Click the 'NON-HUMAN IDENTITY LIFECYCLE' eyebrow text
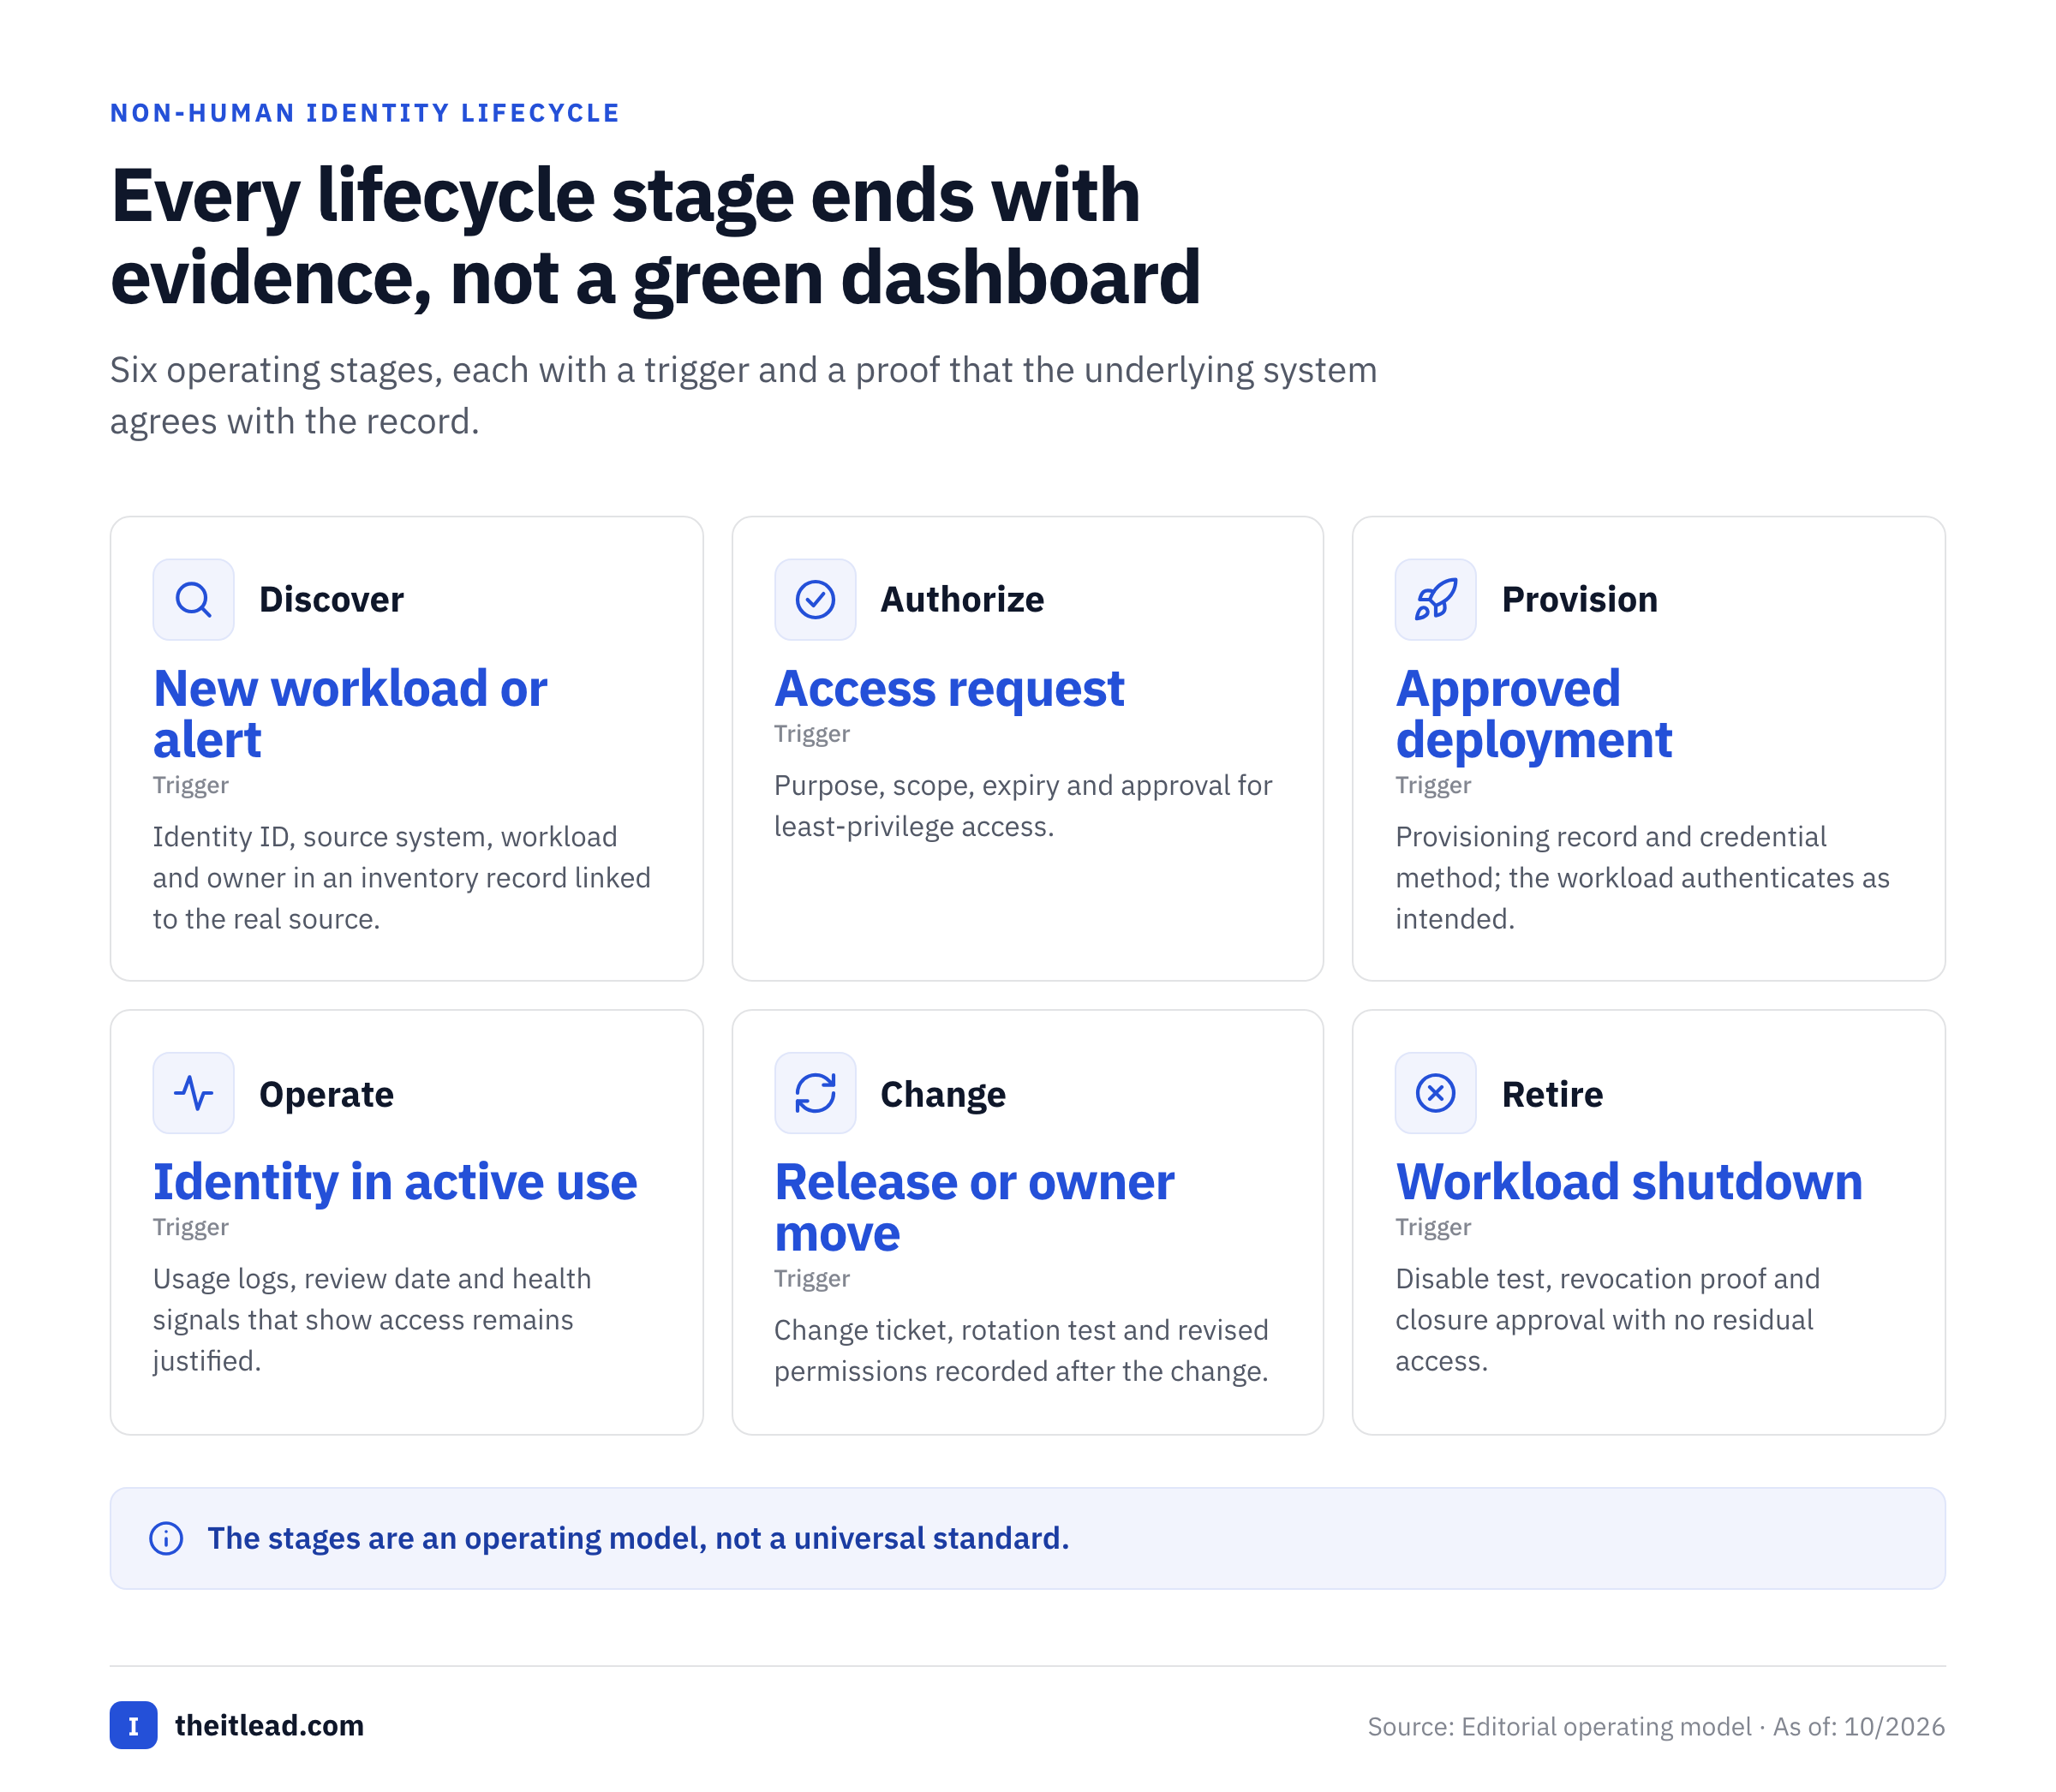Screen dimensions: 2056x1792 (365, 113)
